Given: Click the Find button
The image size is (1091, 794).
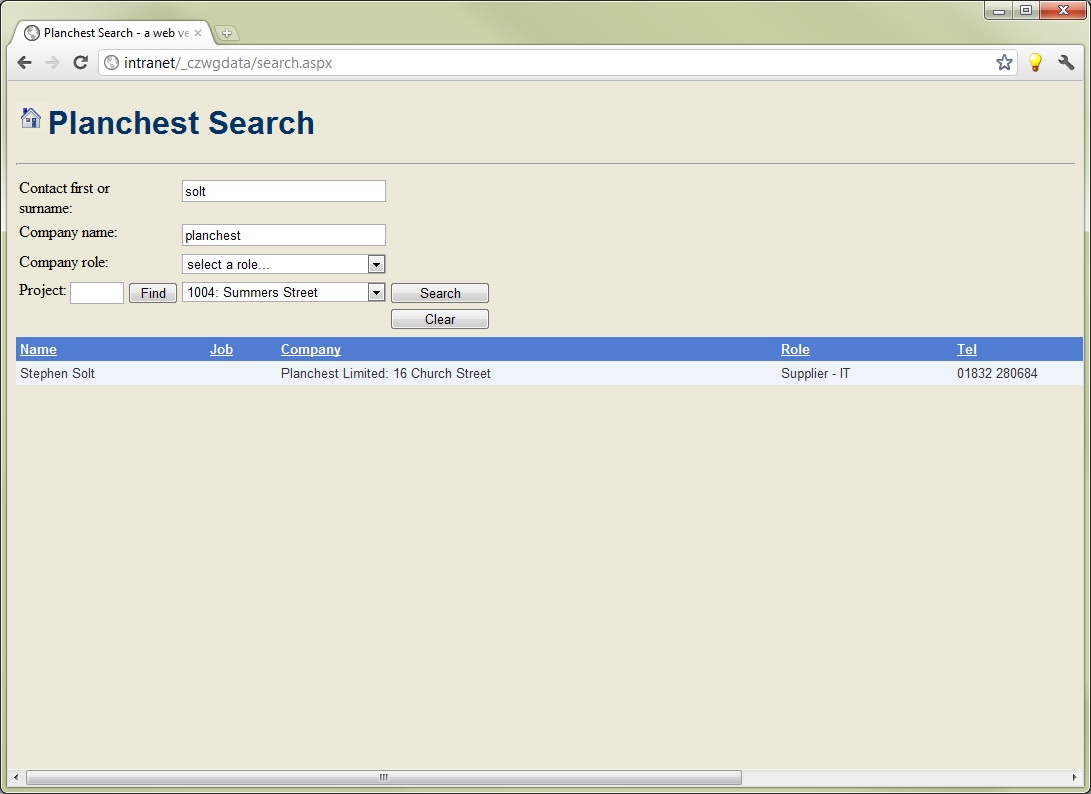Looking at the screenshot, I should click(153, 293).
